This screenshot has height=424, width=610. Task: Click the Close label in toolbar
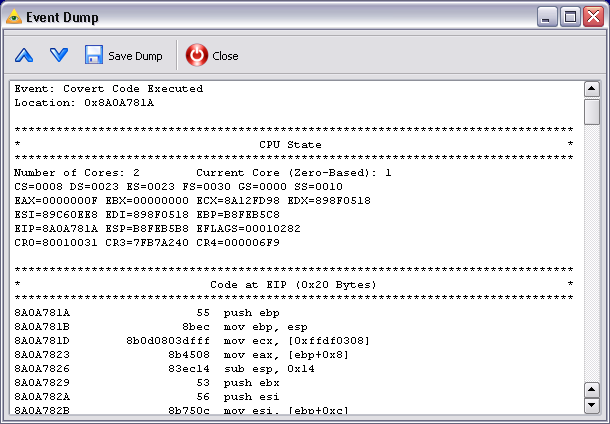225,56
